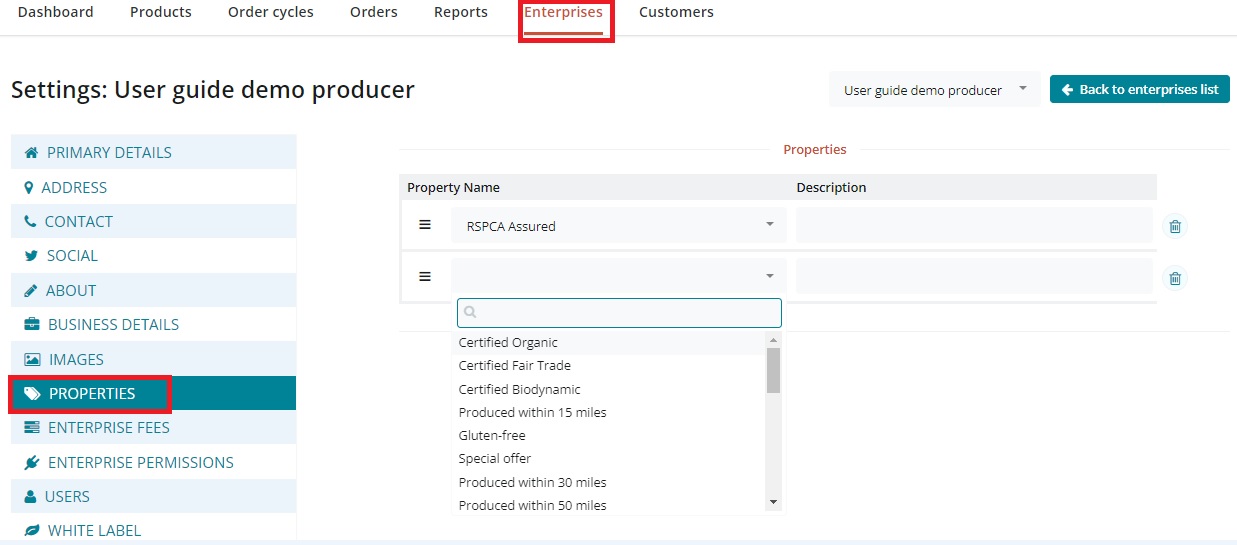Open the User guide demo producer selector
The height and width of the screenshot is (545, 1237).
click(x=934, y=90)
